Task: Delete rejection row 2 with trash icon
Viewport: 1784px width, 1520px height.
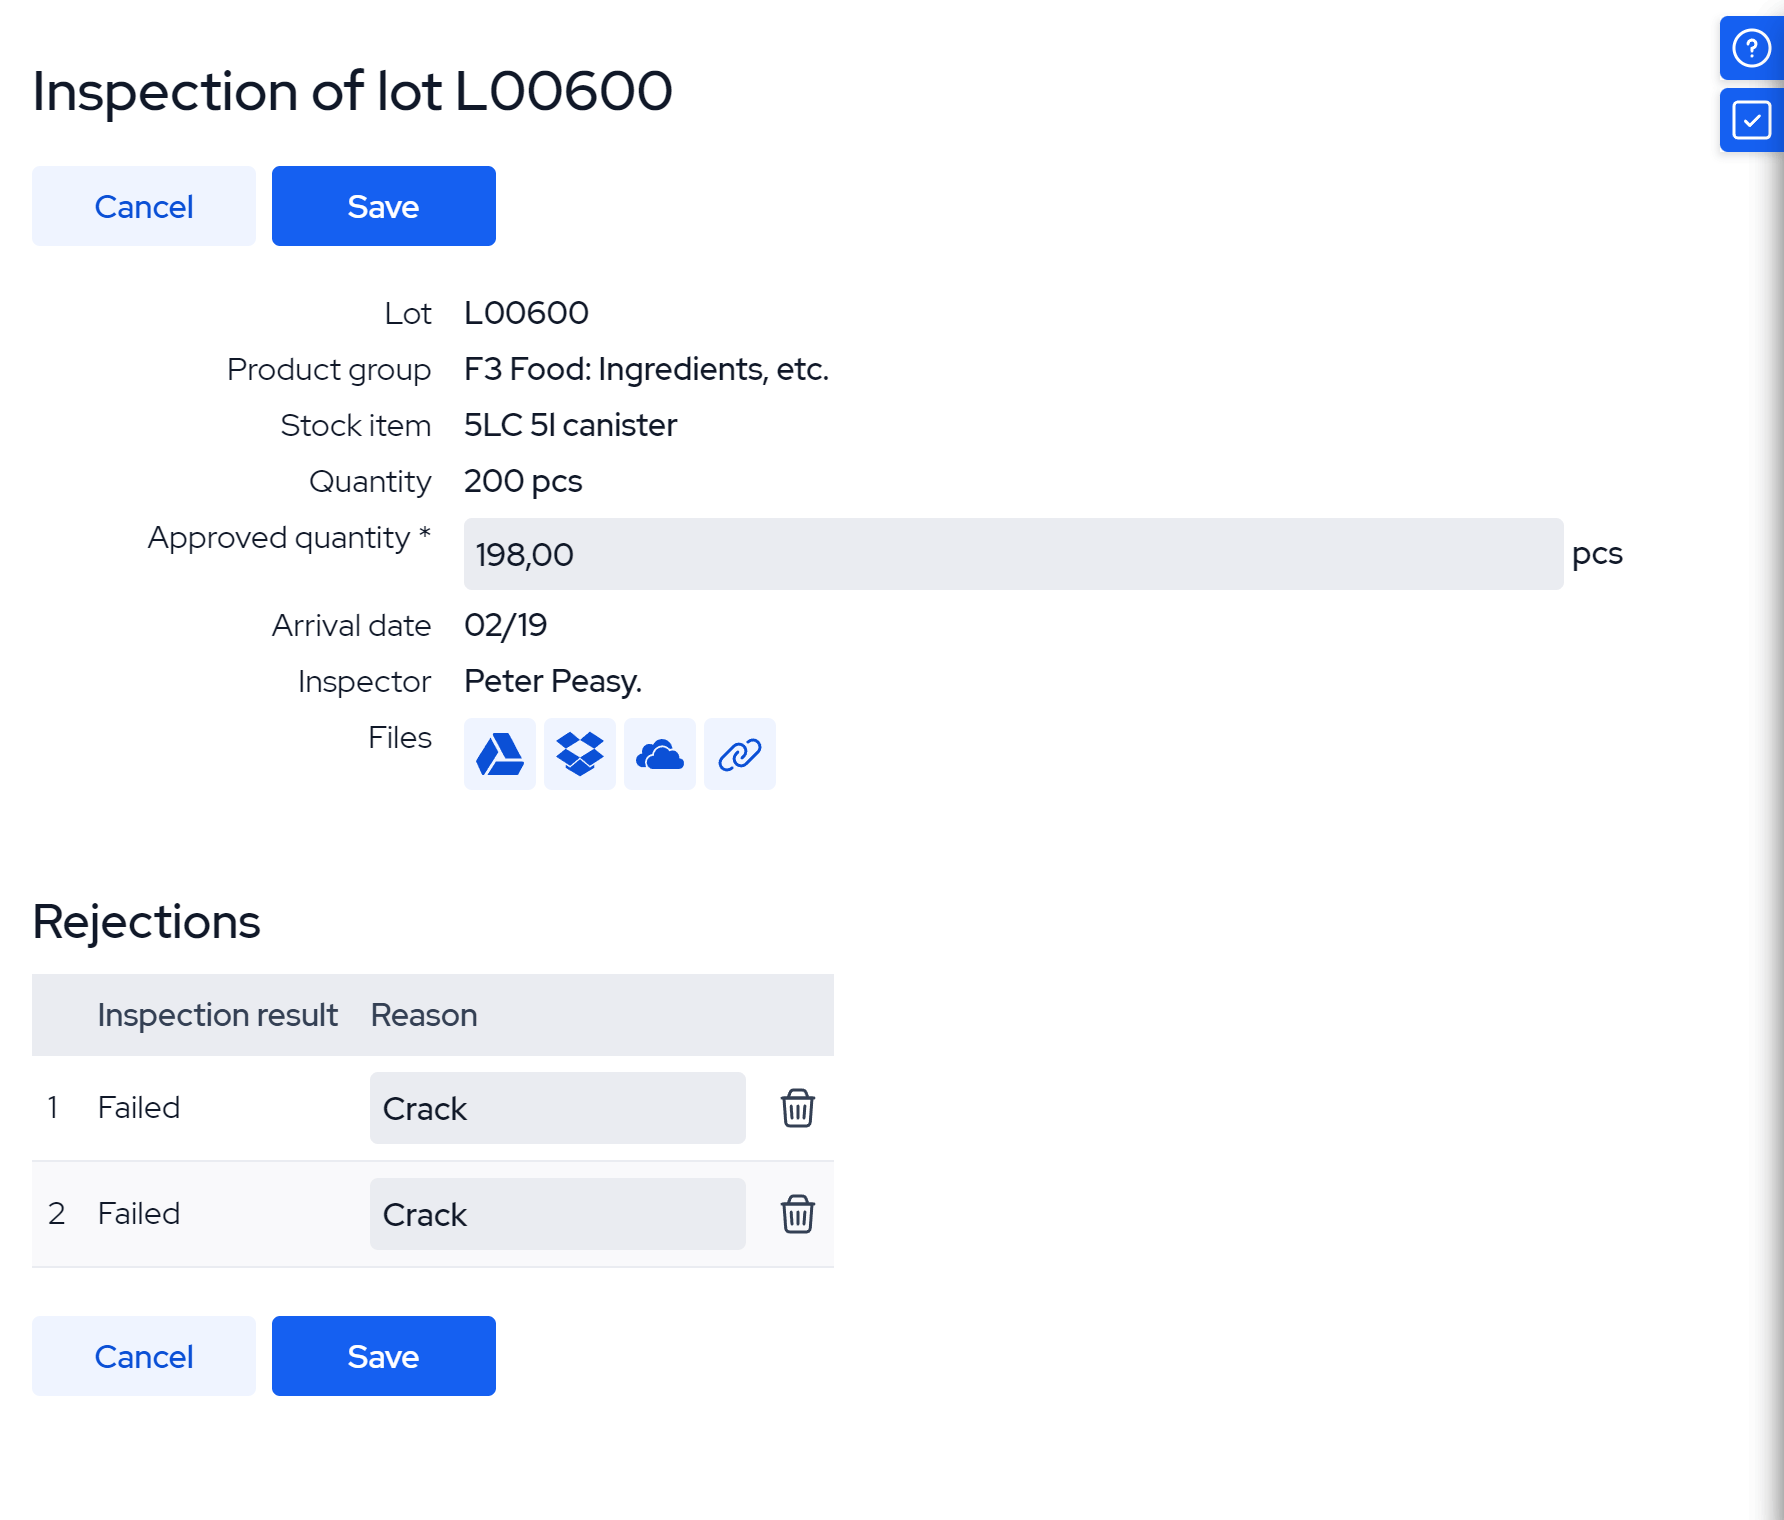Action: coord(797,1214)
